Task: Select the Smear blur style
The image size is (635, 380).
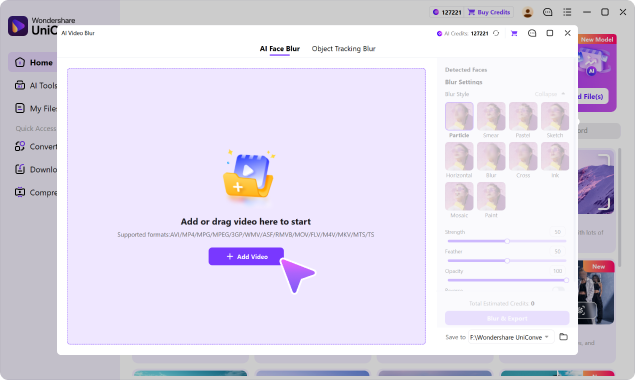Action: (491, 116)
